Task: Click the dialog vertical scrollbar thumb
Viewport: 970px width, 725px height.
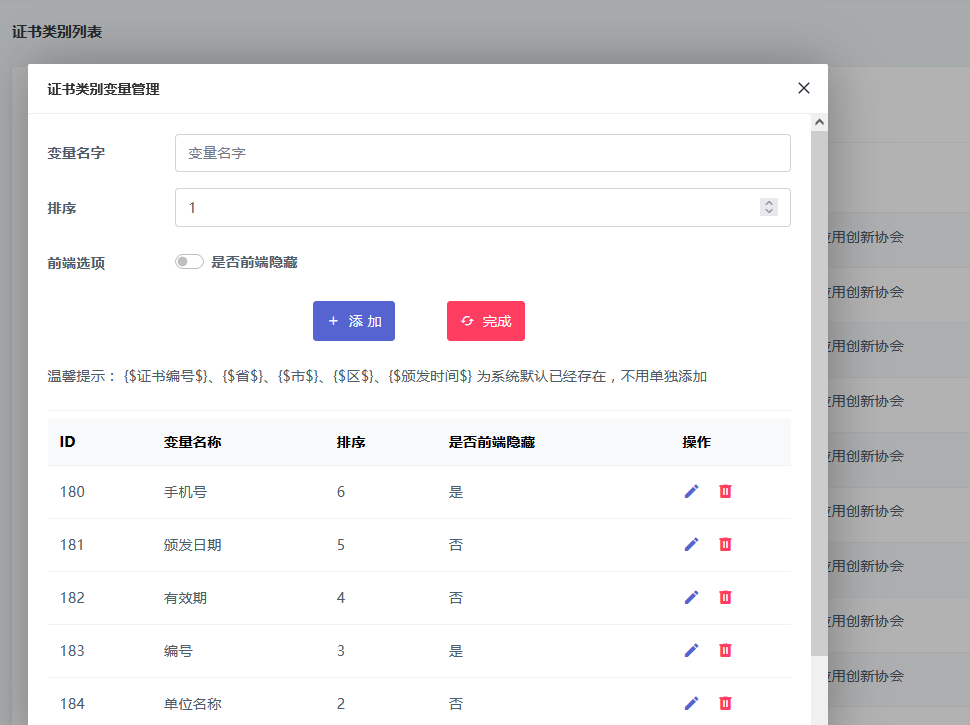Action: 819,393
